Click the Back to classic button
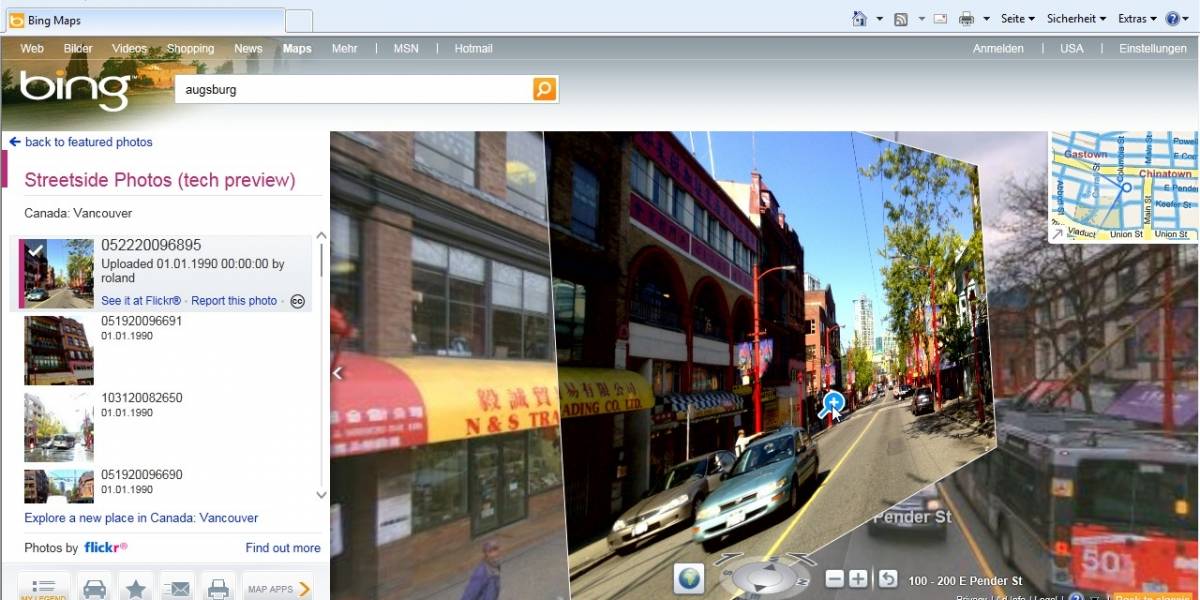 tap(1153, 597)
